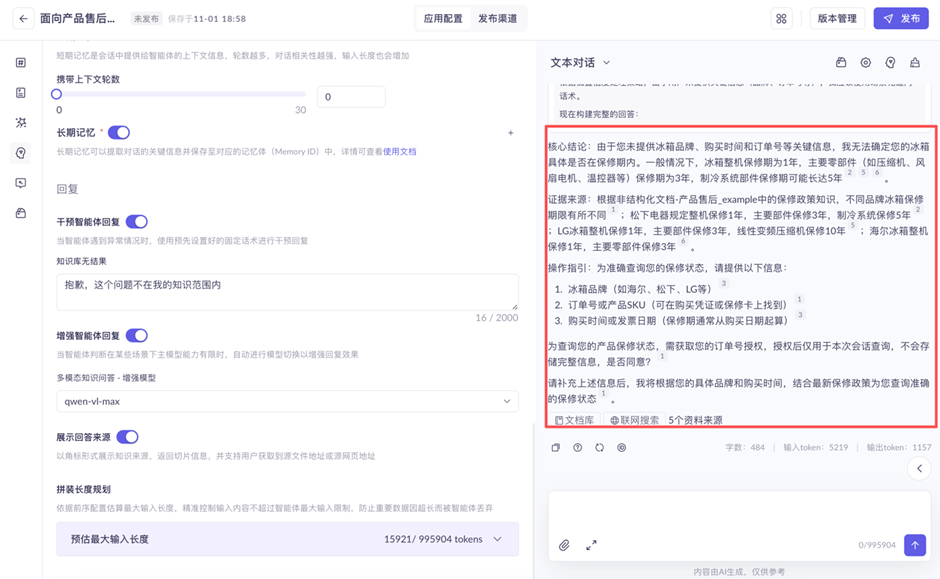Click the 5个资料来源 label
940x579 pixels.
pos(695,420)
